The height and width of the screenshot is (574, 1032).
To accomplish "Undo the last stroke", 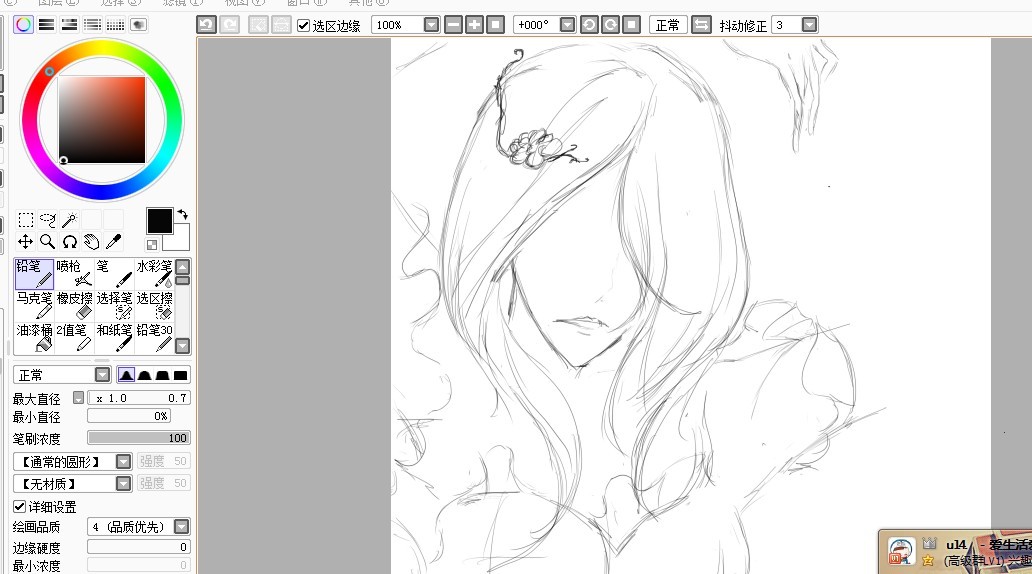I will [207, 25].
